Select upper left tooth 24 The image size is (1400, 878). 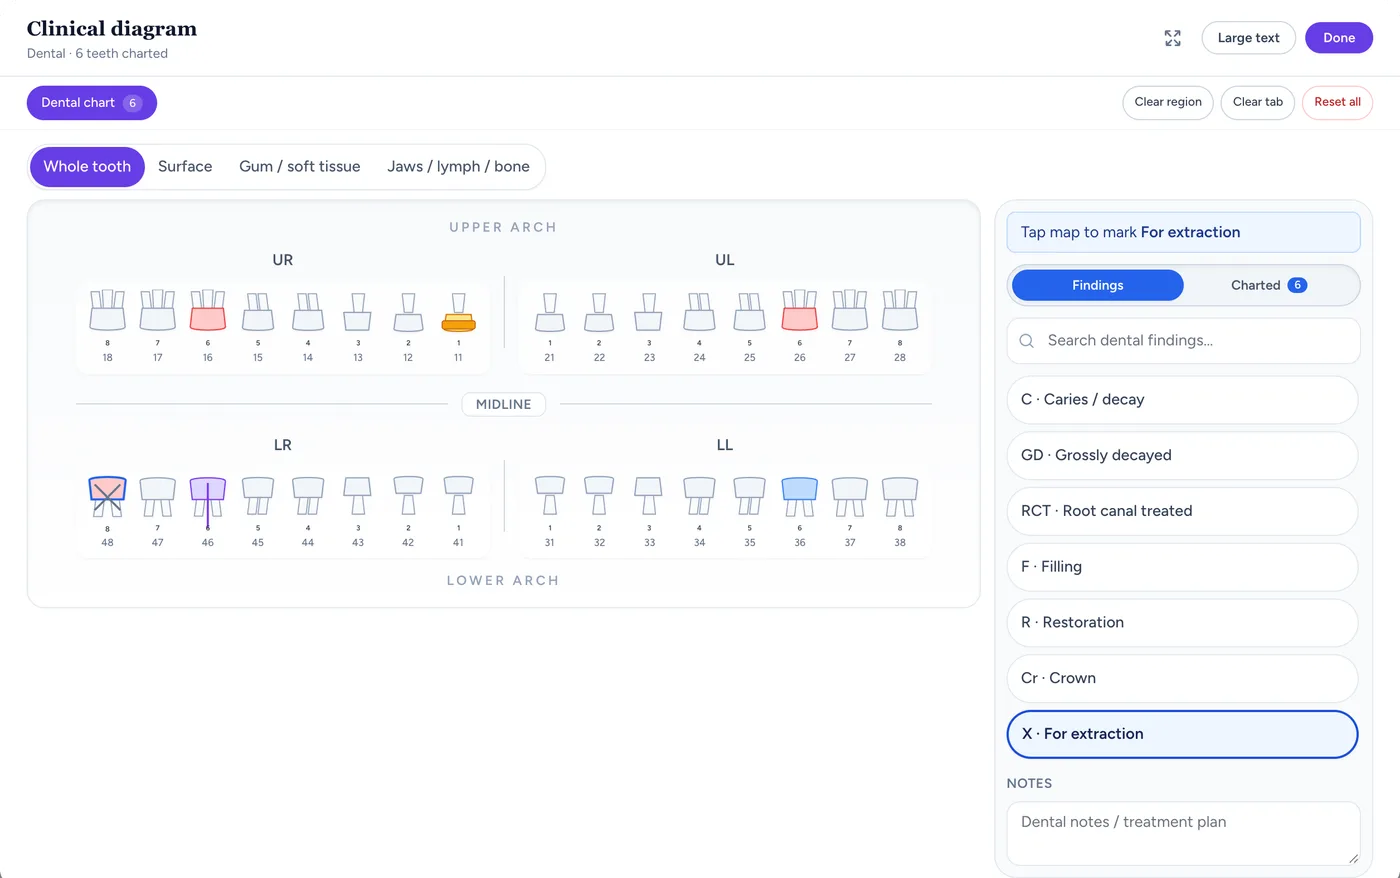pos(700,312)
